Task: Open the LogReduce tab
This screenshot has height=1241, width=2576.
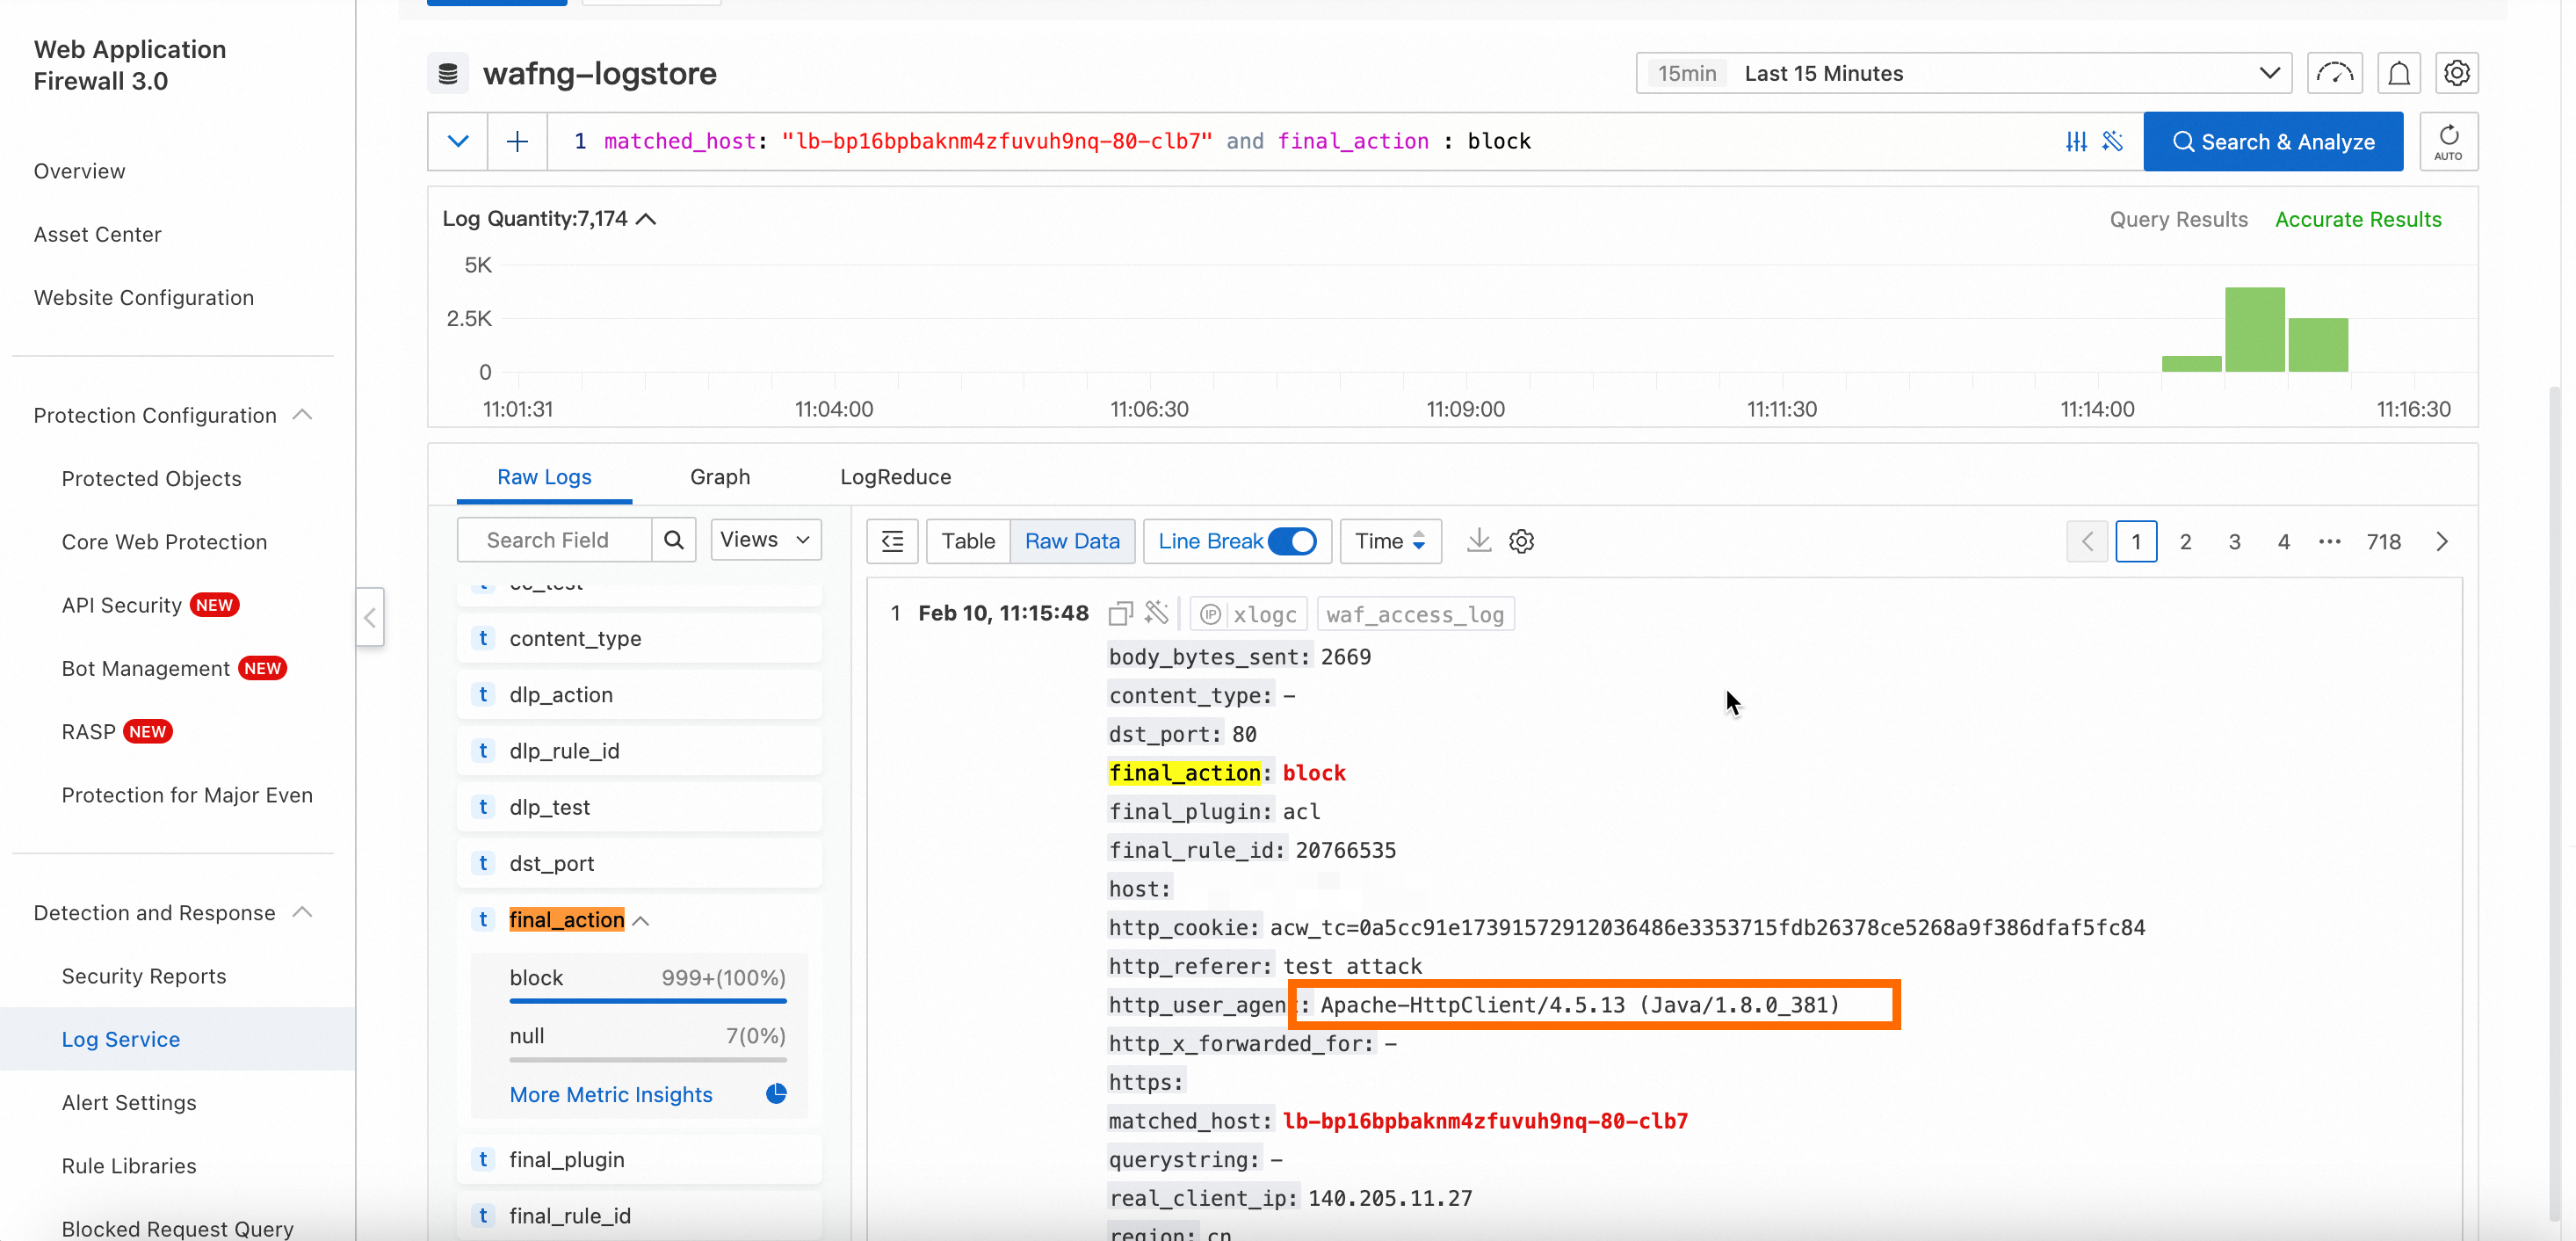Action: [895, 477]
